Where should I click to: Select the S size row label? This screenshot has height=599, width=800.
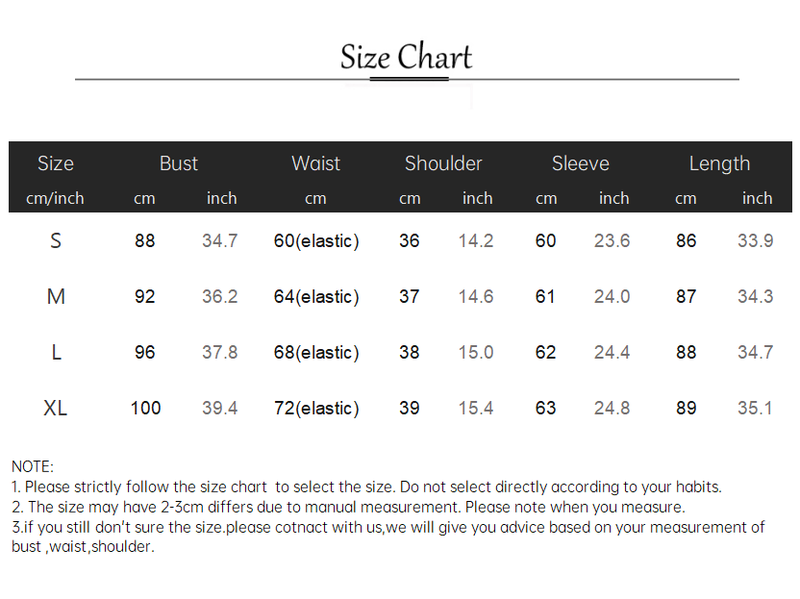pos(56,241)
